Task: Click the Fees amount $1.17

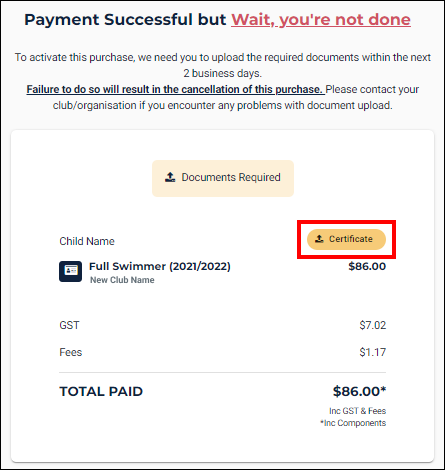Action: 373,352
